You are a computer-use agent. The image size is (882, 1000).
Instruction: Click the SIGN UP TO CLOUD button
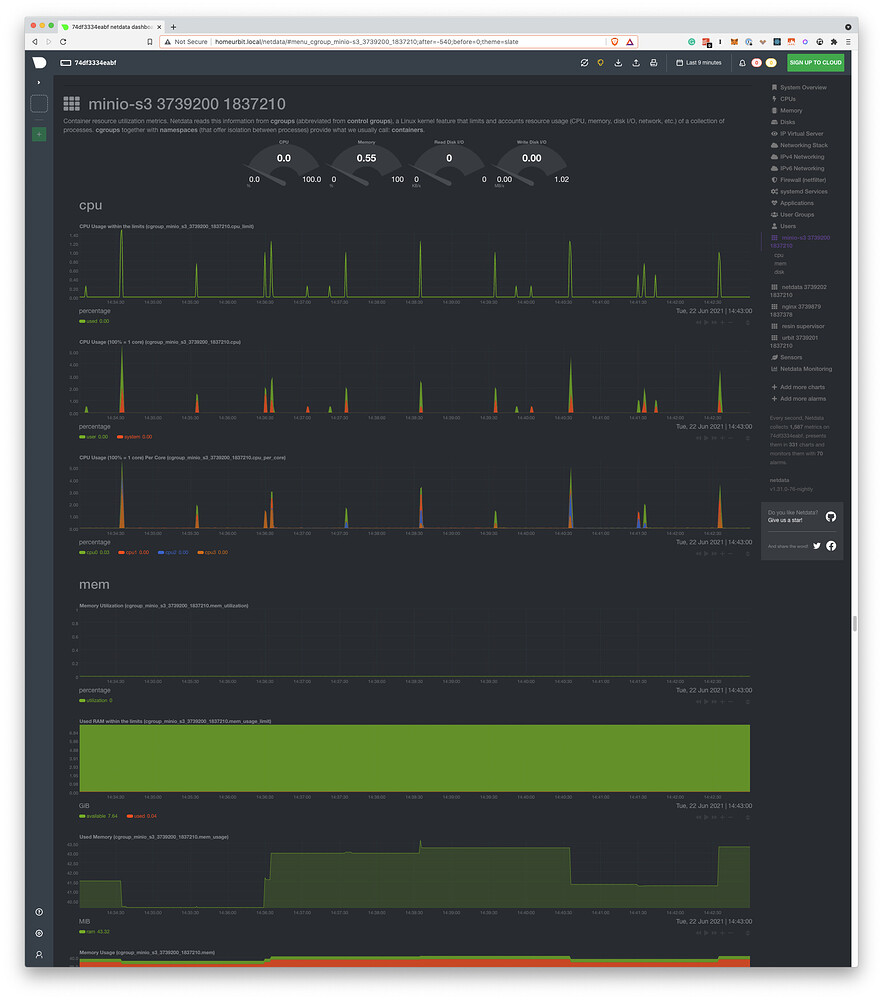point(816,62)
